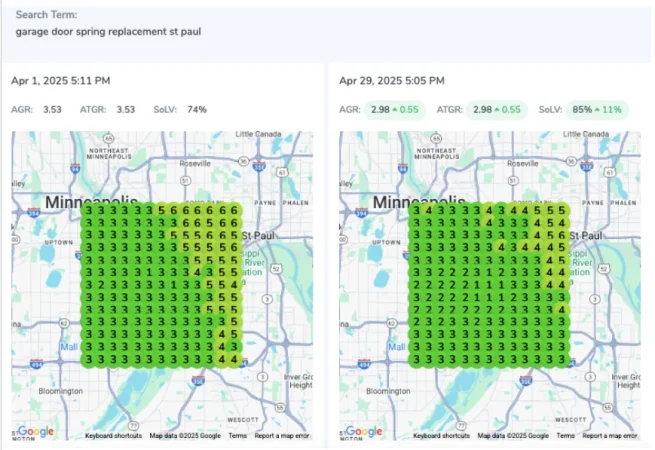The width and height of the screenshot is (655, 450).
Task: Click Interstate 494 shield on the Apr 29 map
Action: [364, 364]
